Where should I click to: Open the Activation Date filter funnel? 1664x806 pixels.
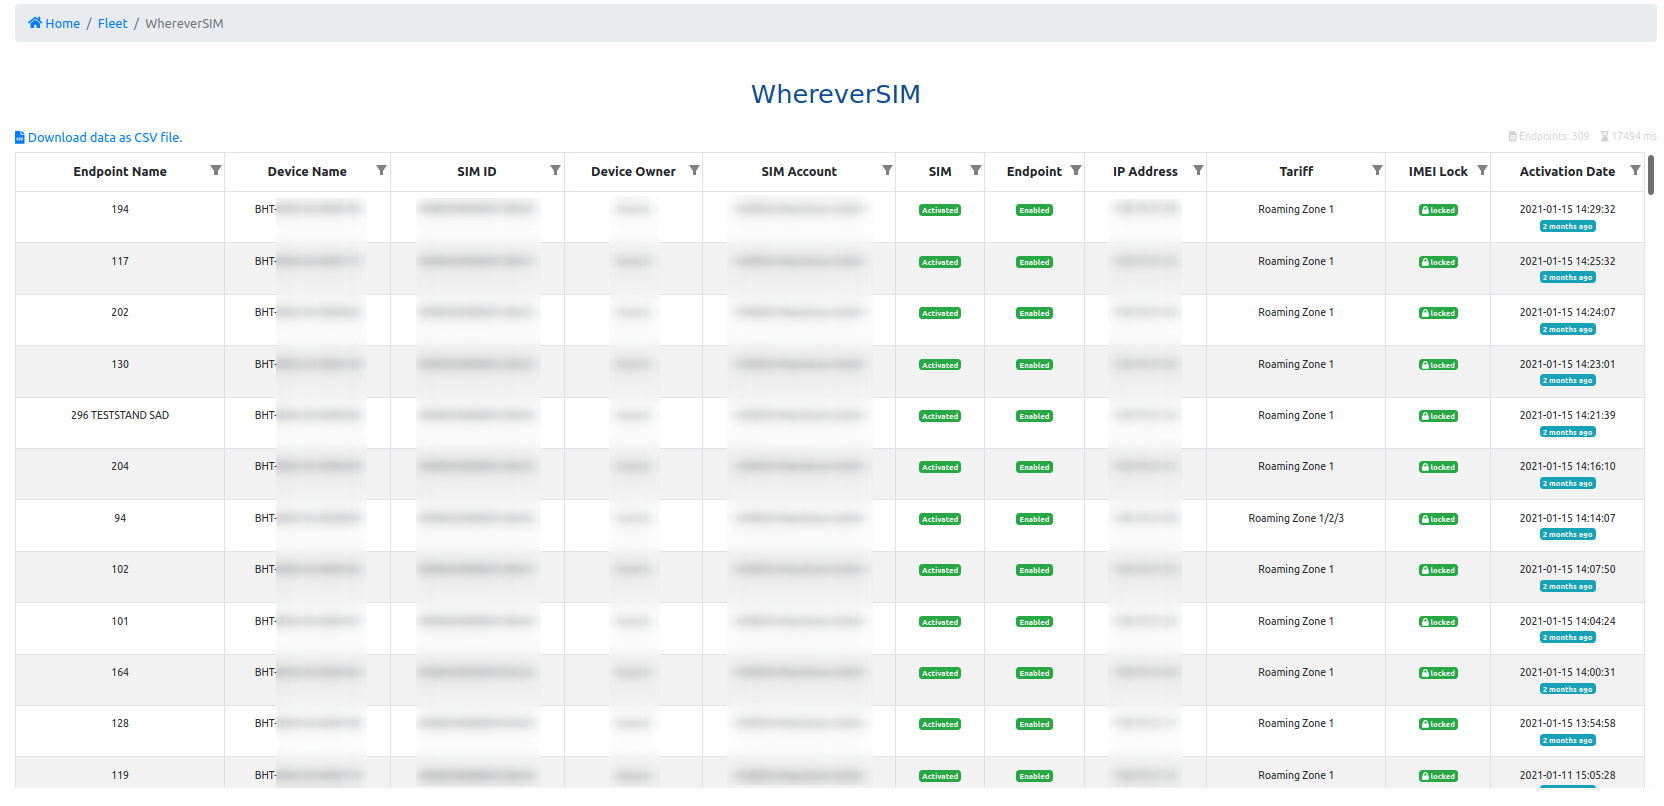(x=1635, y=171)
